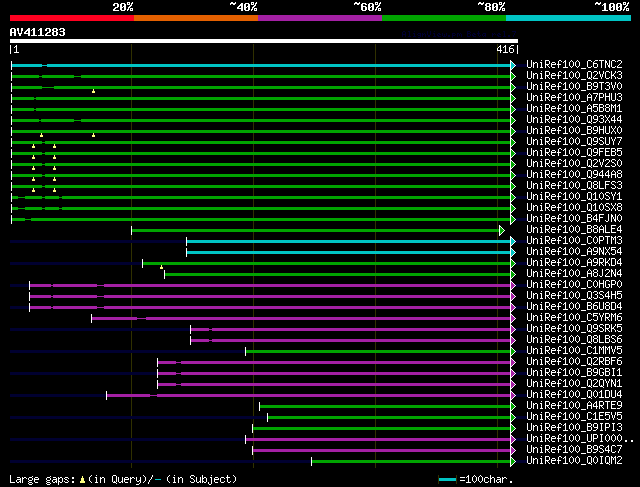Click the green alignment bar of A8J2N4
Viewport: 640px width, 487px height.
click(x=338, y=275)
